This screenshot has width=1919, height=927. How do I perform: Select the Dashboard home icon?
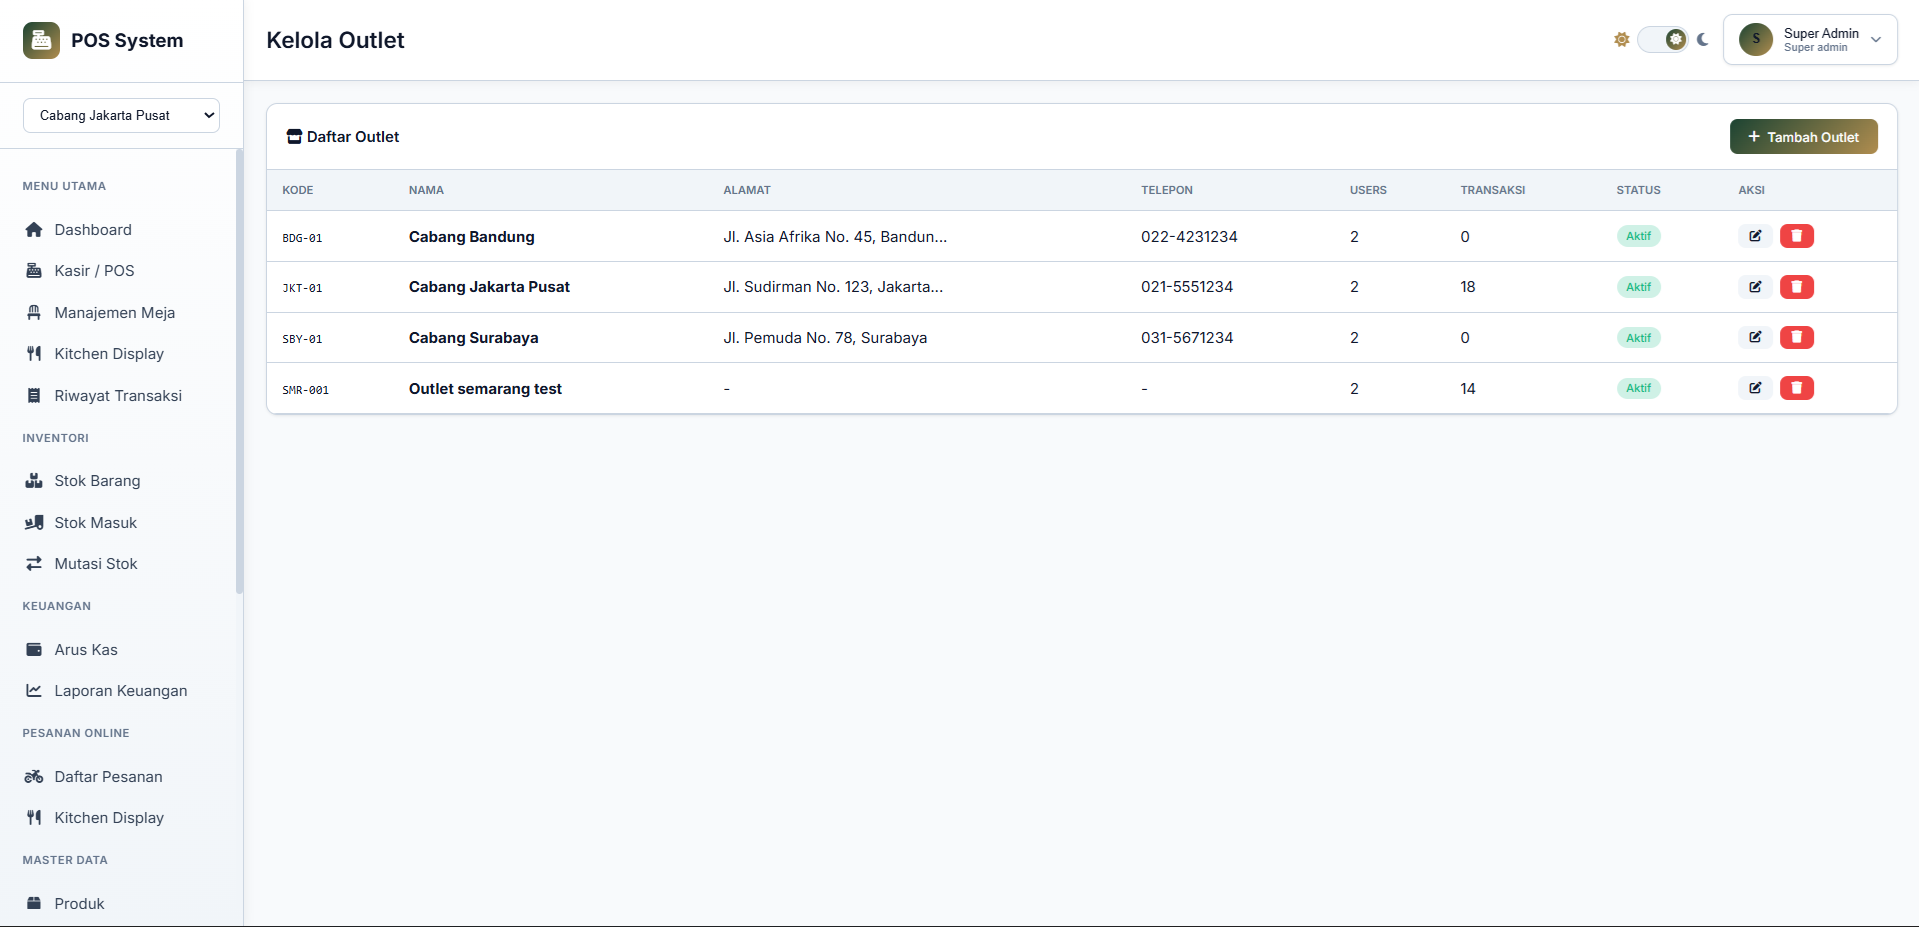coord(34,229)
